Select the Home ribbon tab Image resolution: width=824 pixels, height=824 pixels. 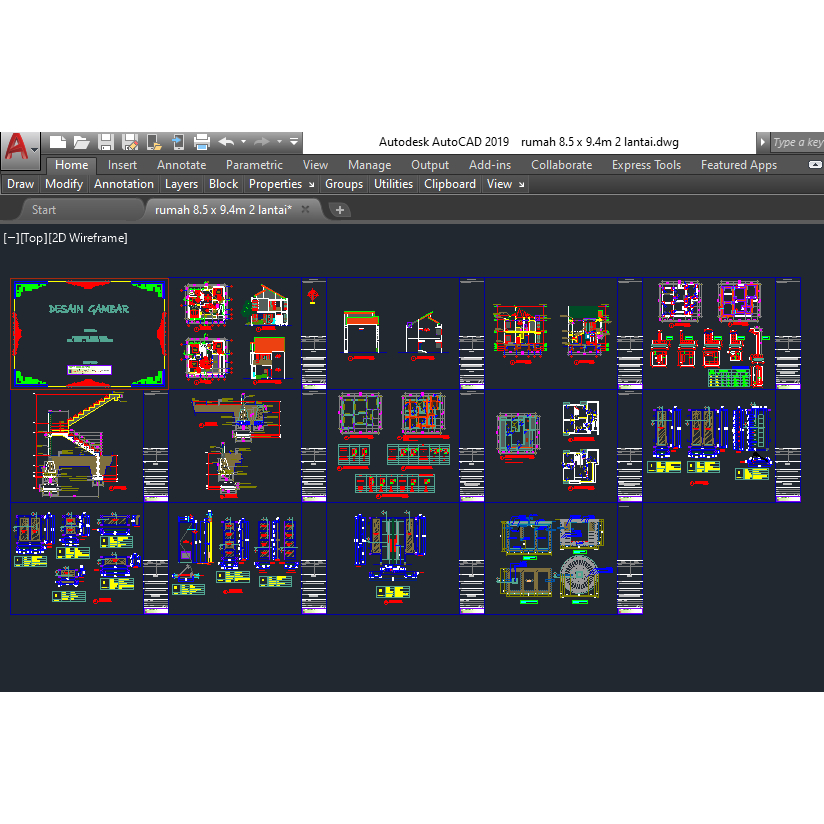(x=71, y=165)
